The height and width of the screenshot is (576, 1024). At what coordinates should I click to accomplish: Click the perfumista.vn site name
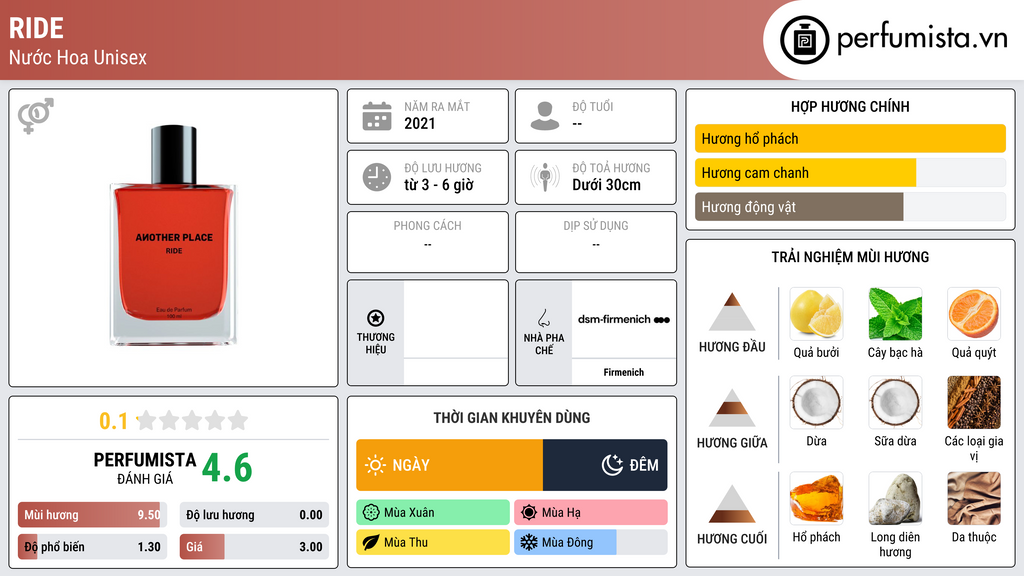[x=922, y=38]
